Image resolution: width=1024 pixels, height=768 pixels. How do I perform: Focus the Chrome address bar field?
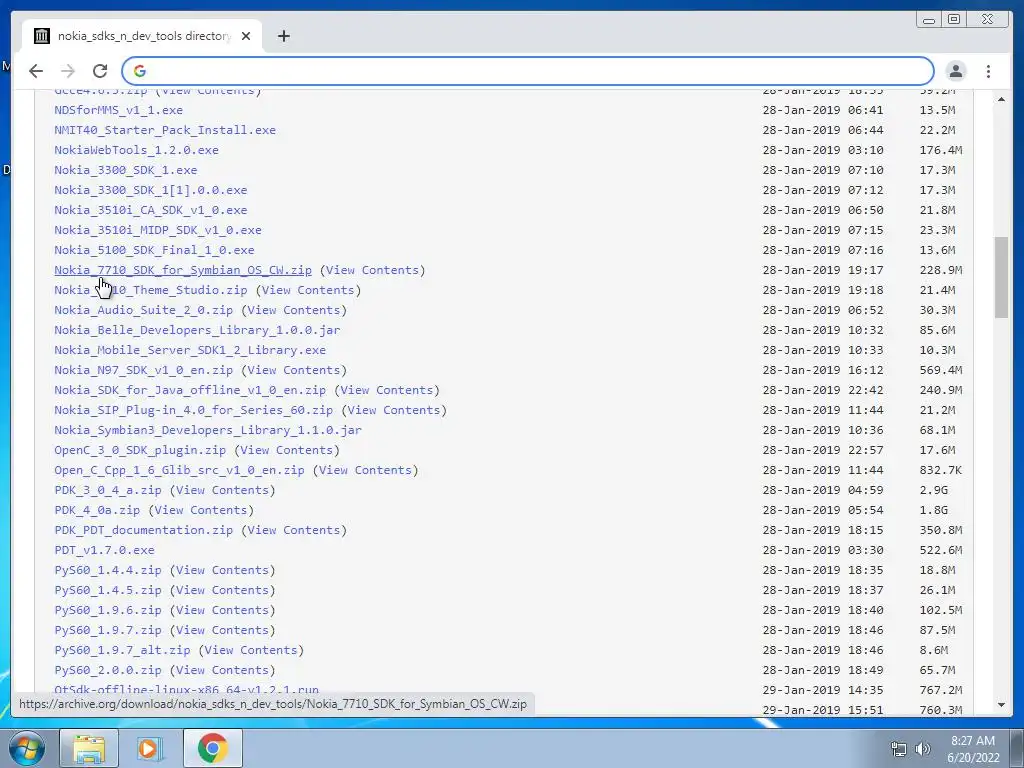click(528, 71)
